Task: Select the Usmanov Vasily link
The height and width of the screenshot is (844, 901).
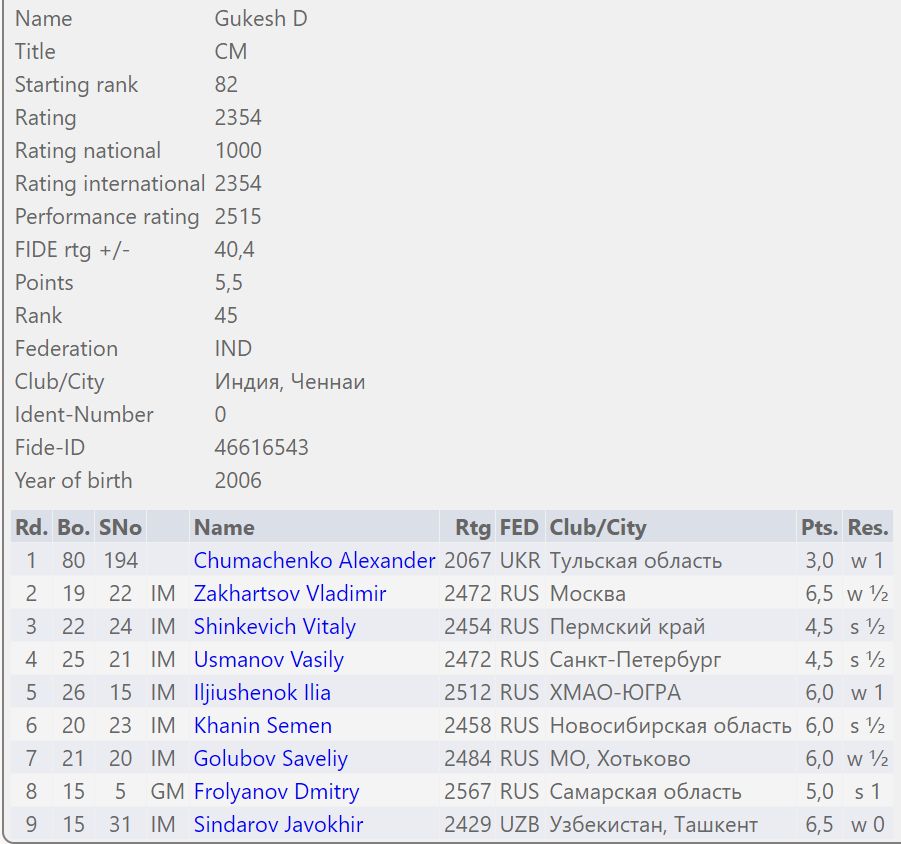Action: coord(268,659)
